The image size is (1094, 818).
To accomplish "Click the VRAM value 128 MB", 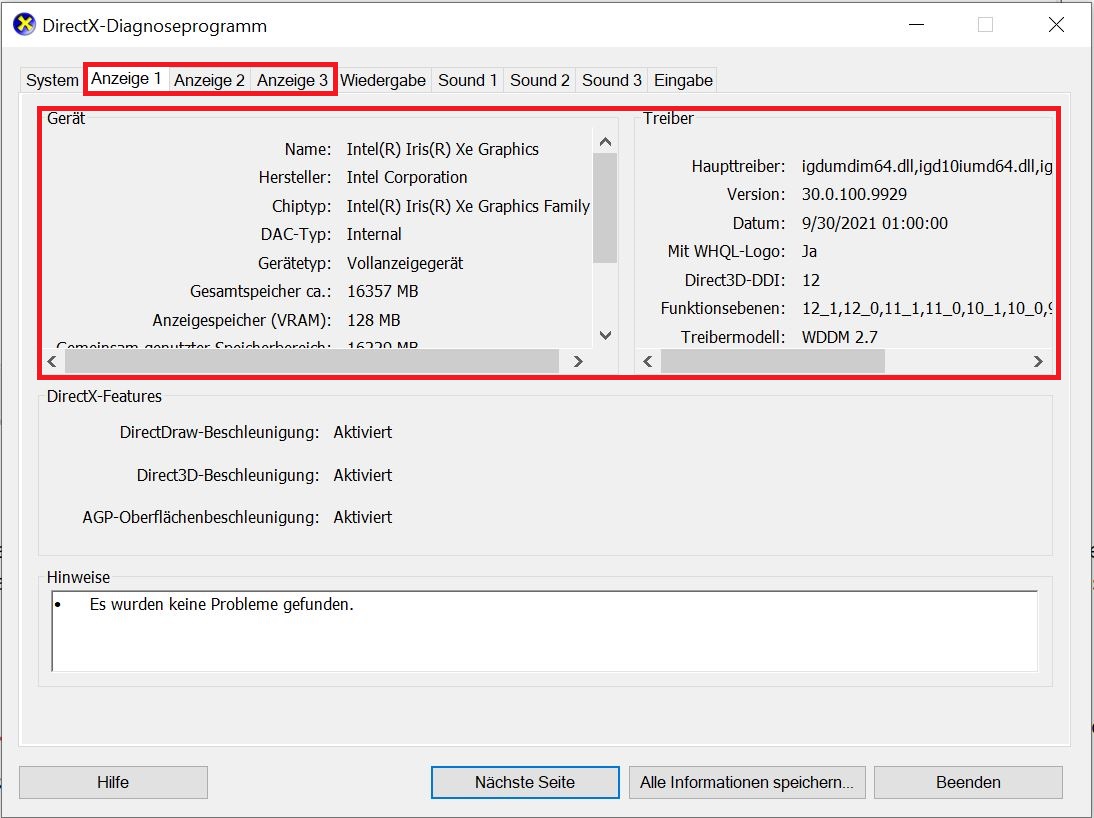I will (x=373, y=320).
